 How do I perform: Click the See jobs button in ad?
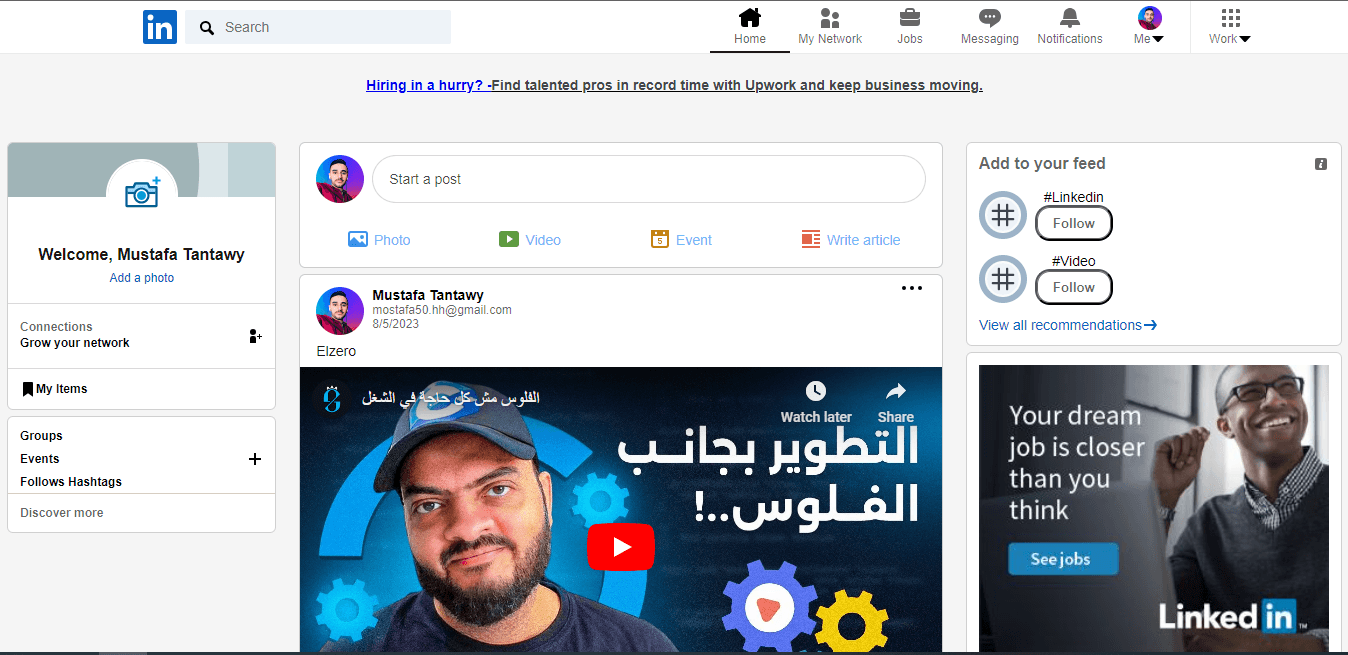[x=1062, y=559]
